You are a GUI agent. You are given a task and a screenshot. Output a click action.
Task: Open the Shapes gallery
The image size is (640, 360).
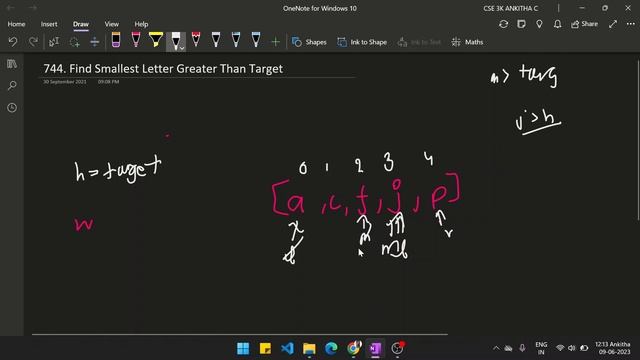(x=309, y=42)
